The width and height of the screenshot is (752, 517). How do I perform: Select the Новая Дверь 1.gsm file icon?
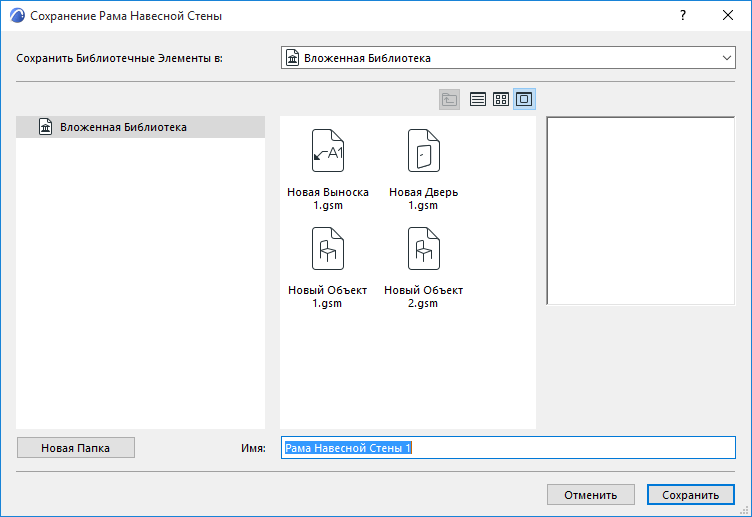(x=423, y=151)
